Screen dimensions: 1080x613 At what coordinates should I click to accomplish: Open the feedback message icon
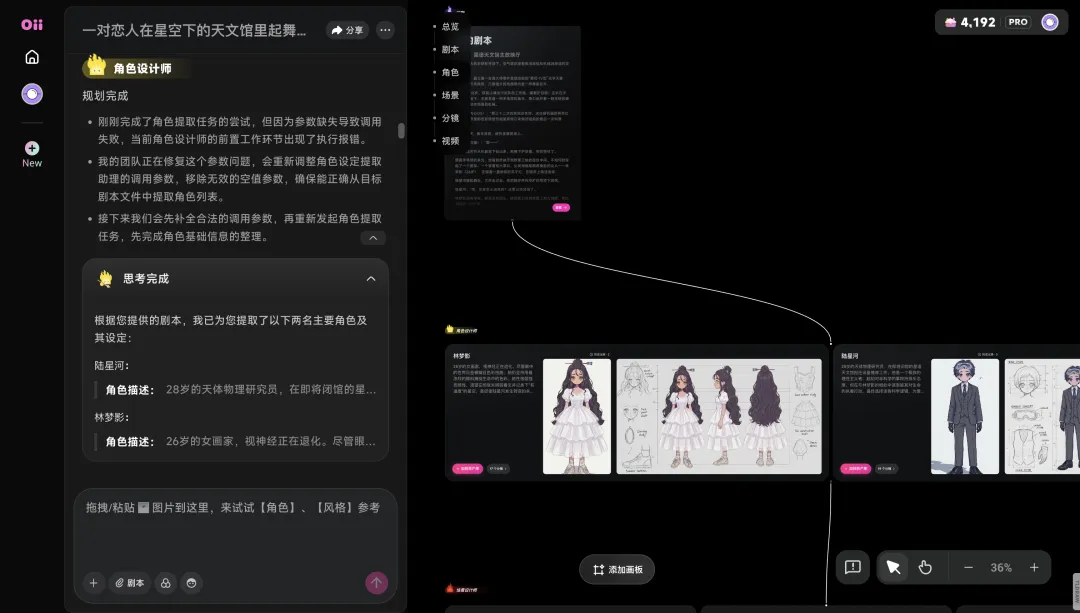(x=853, y=568)
